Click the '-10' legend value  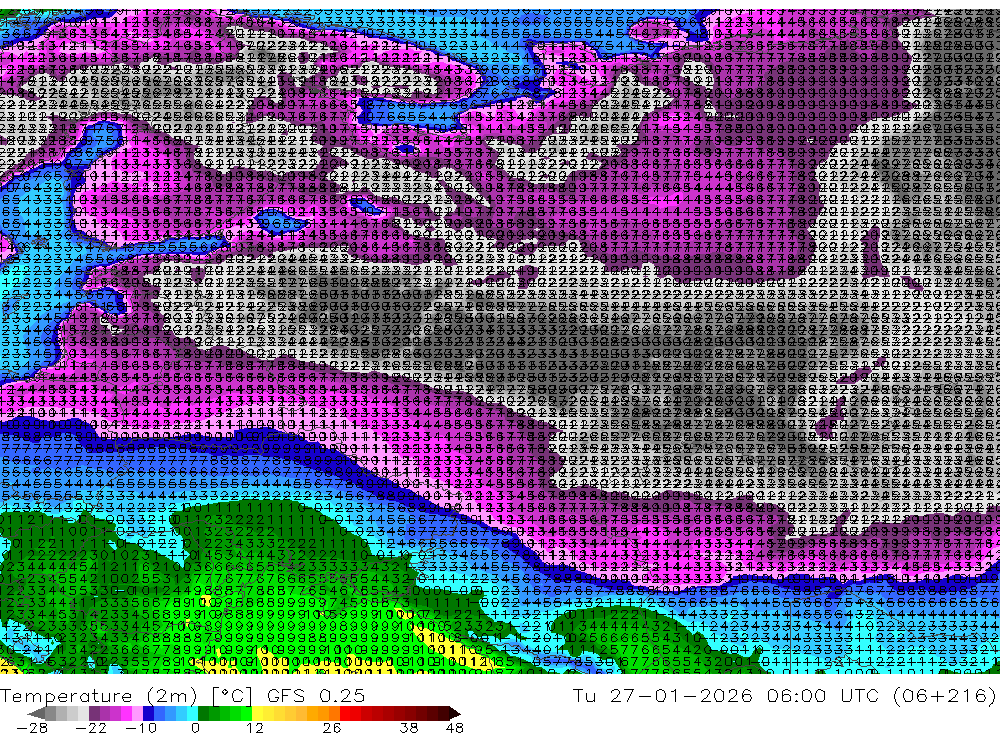point(140,727)
